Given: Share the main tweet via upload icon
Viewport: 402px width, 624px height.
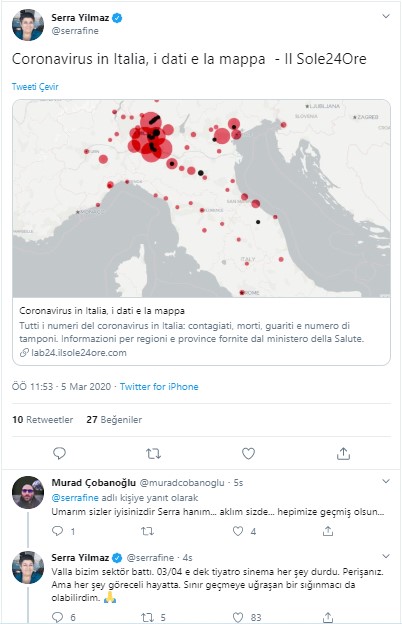Looking at the screenshot, I should (x=343, y=453).
